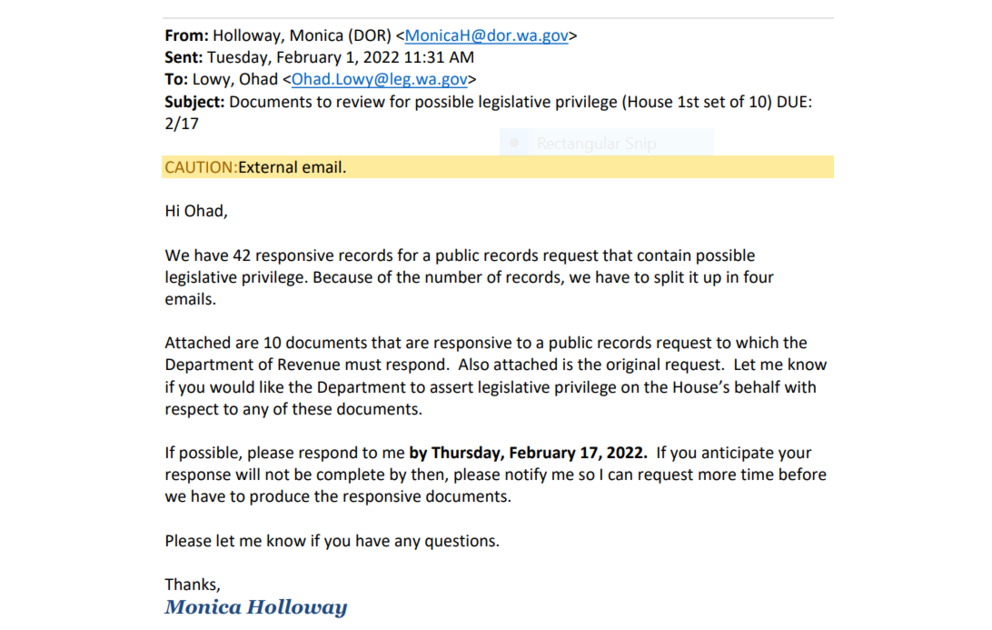Open the Ohad.Lowy@leg.wa.gov email link
Viewport: 992px width, 630px height.
click(379, 79)
